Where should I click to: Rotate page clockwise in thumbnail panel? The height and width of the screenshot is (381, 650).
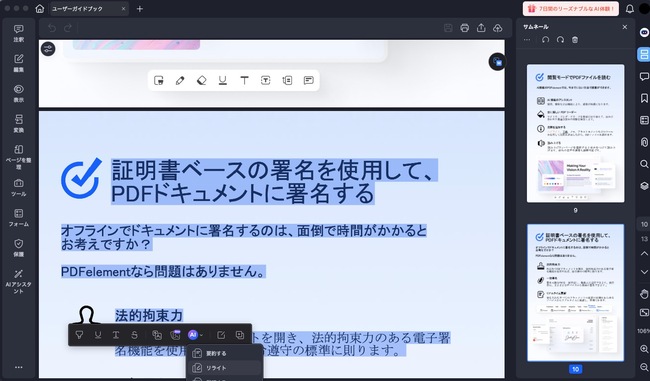pyautogui.click(x=560, y=40)
